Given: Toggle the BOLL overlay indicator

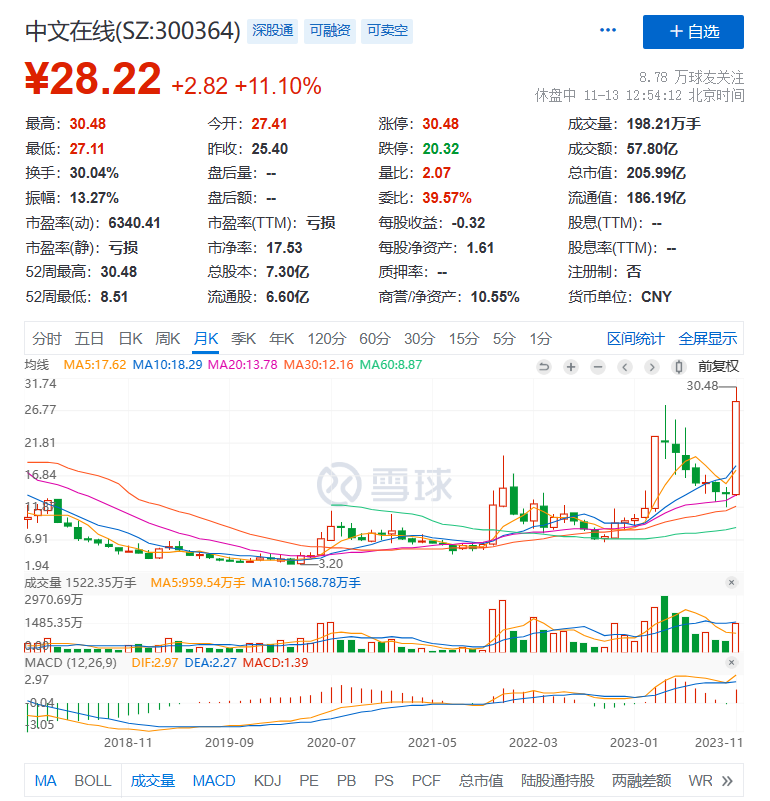Looking at the screenshot, I should coord(92,781).
